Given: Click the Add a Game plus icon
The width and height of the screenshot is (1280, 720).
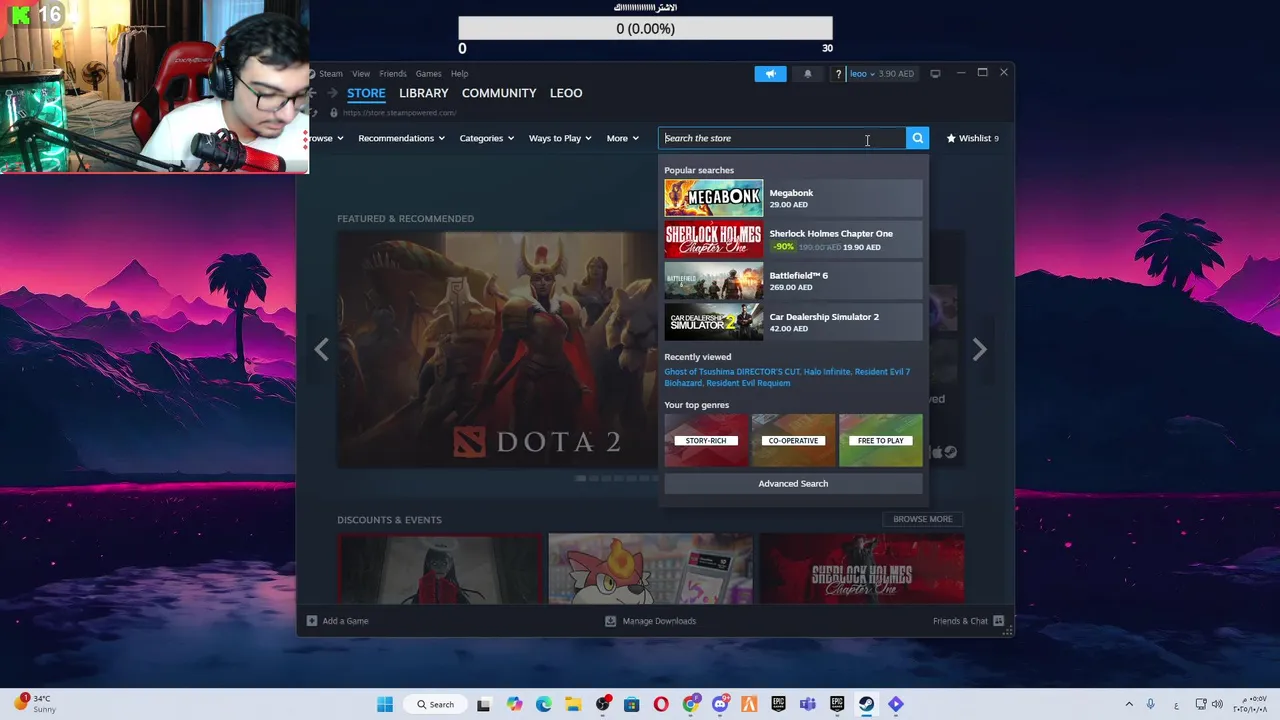Looking at the screenshot, I should click(312, 621).
